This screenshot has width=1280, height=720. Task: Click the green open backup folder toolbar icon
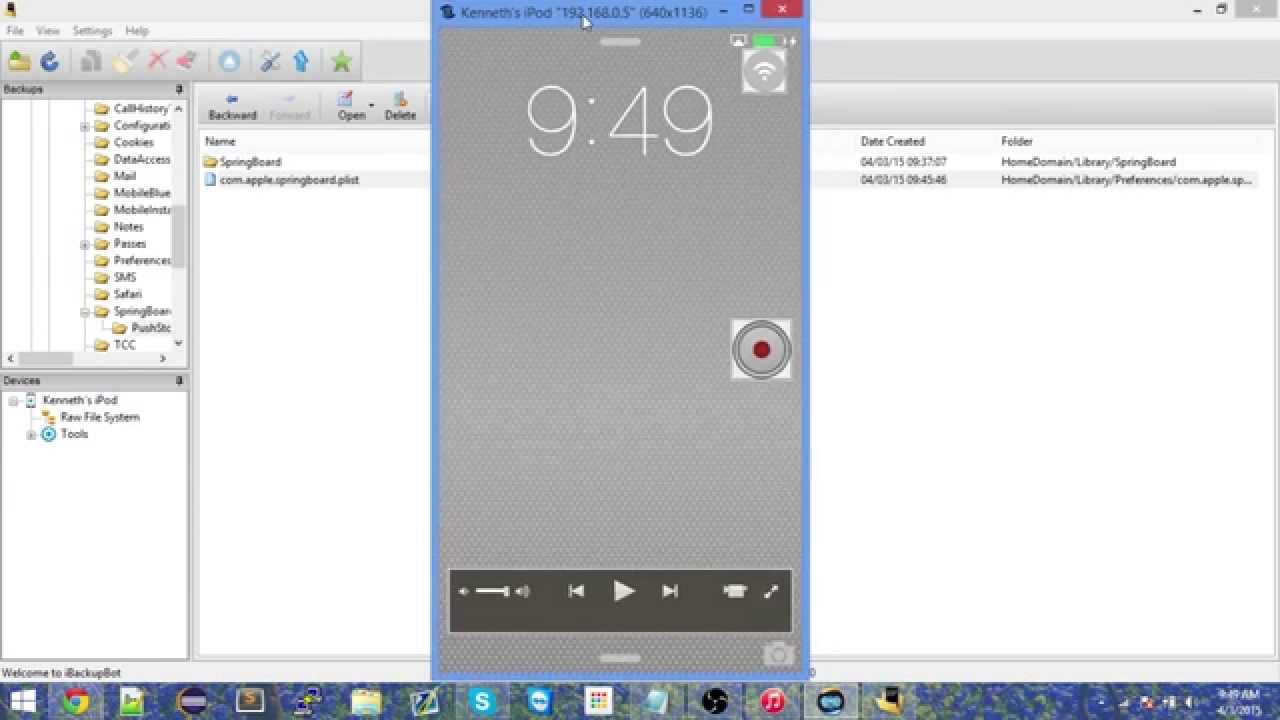coord(19,62)
